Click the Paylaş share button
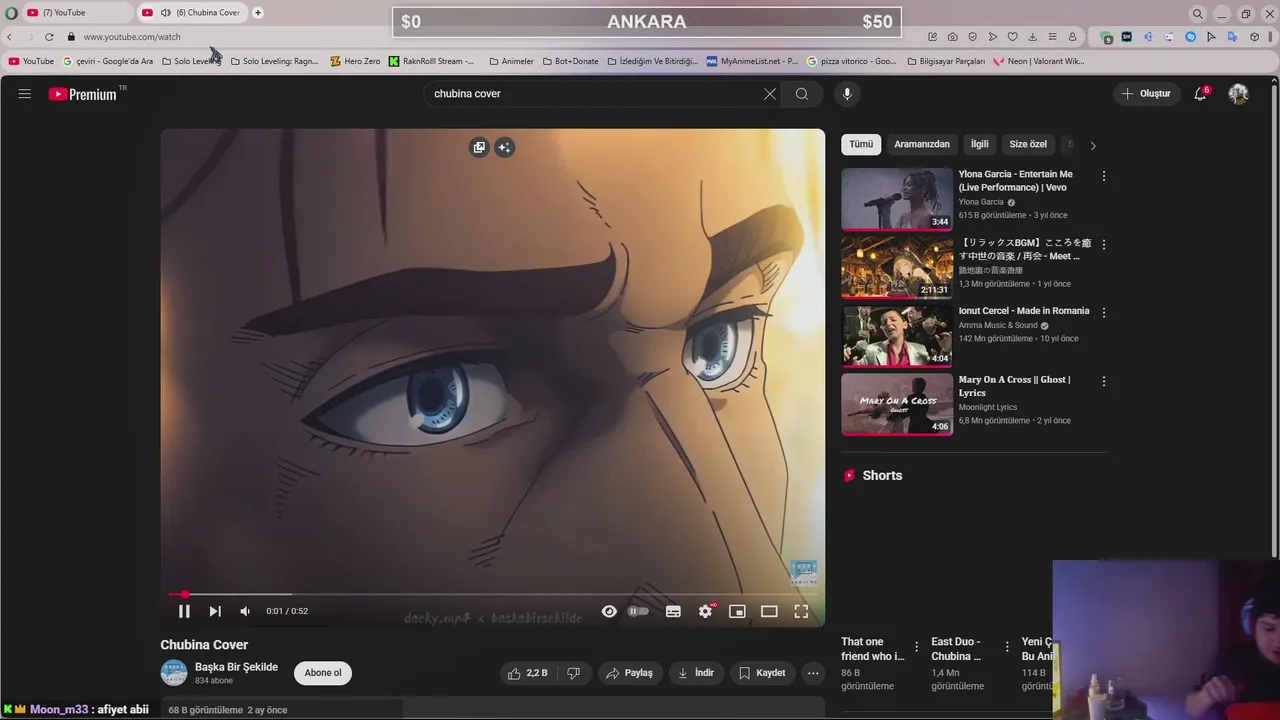1280x720 pixels. tap(630, 673)
